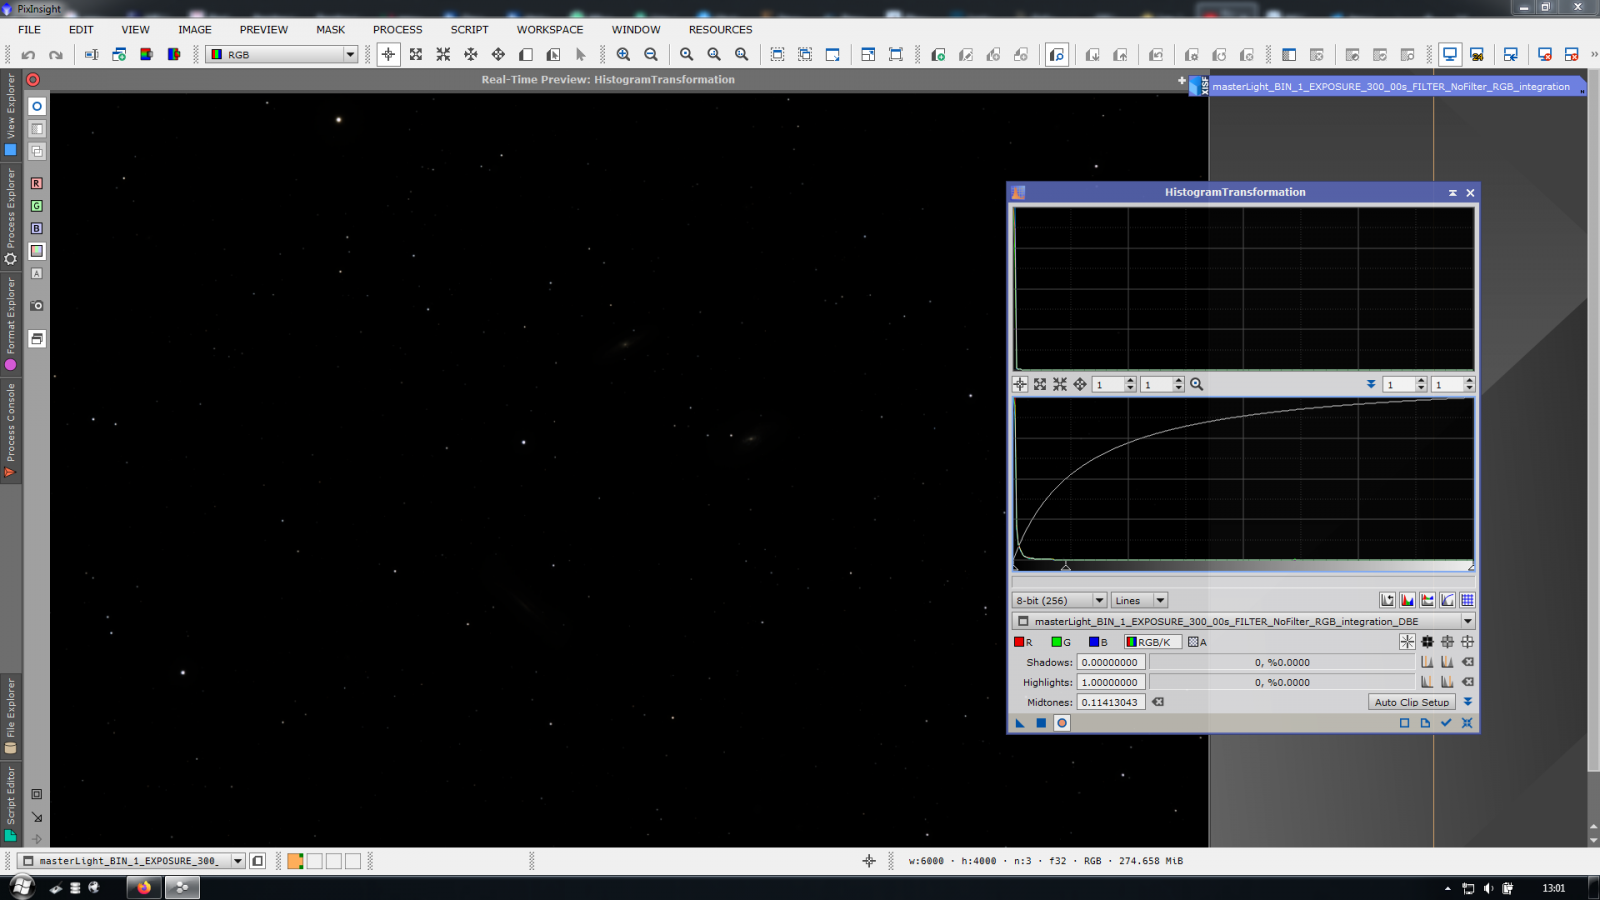Click the Redo arrow in main toolbar
Image resolution: width=1600 pixels, height=900 pixels.
[56, 55]
